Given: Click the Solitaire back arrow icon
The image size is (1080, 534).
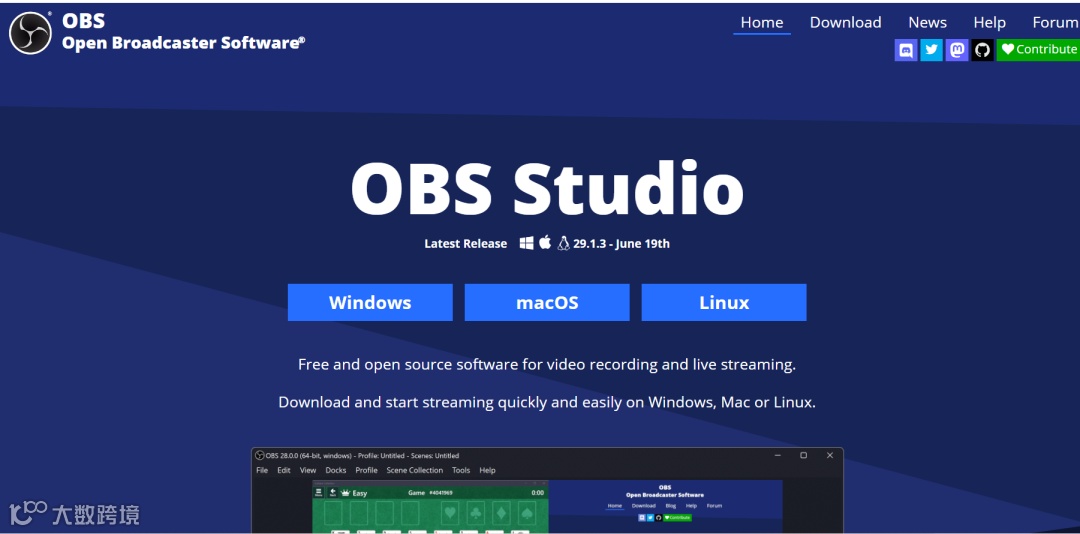Looking at the screenshot, I should click(333, 493).
